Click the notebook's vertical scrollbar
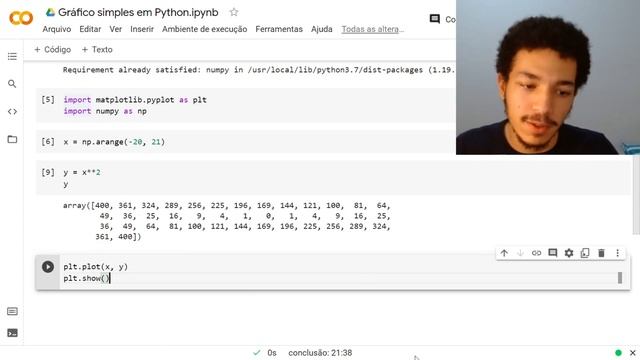The width and height of the screenshot is (640, 360). [636, 196]
